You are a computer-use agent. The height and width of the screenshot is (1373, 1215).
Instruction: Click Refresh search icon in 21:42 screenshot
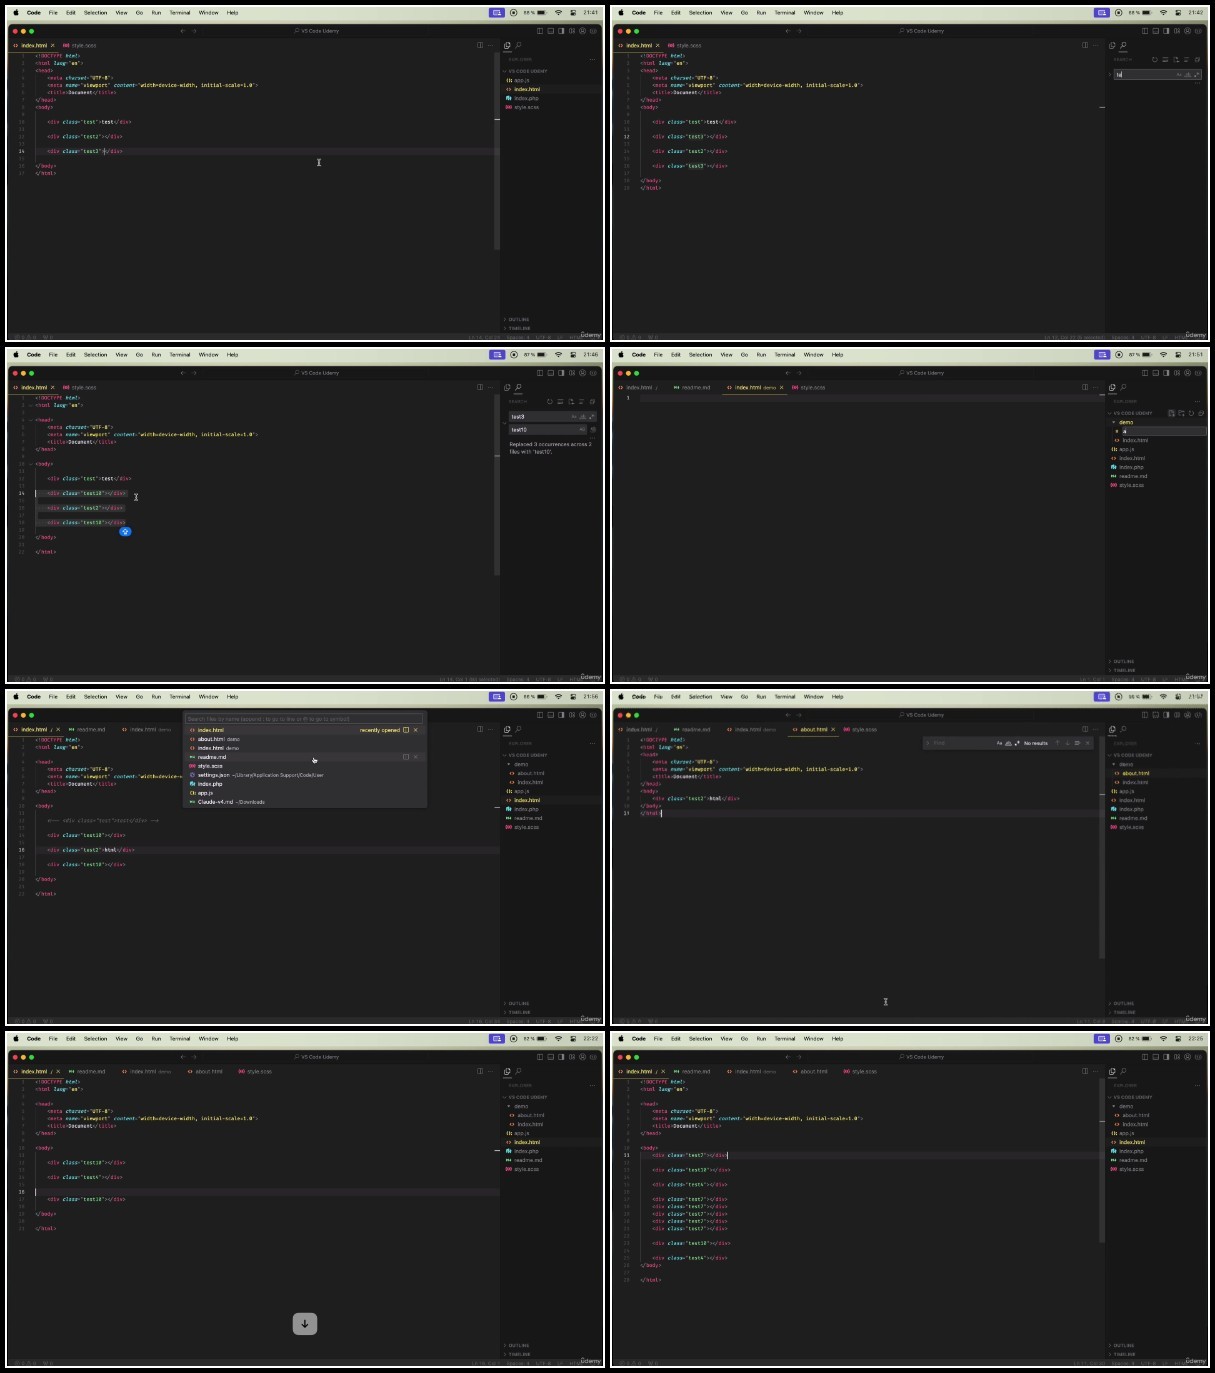[x=1155, y=59]
